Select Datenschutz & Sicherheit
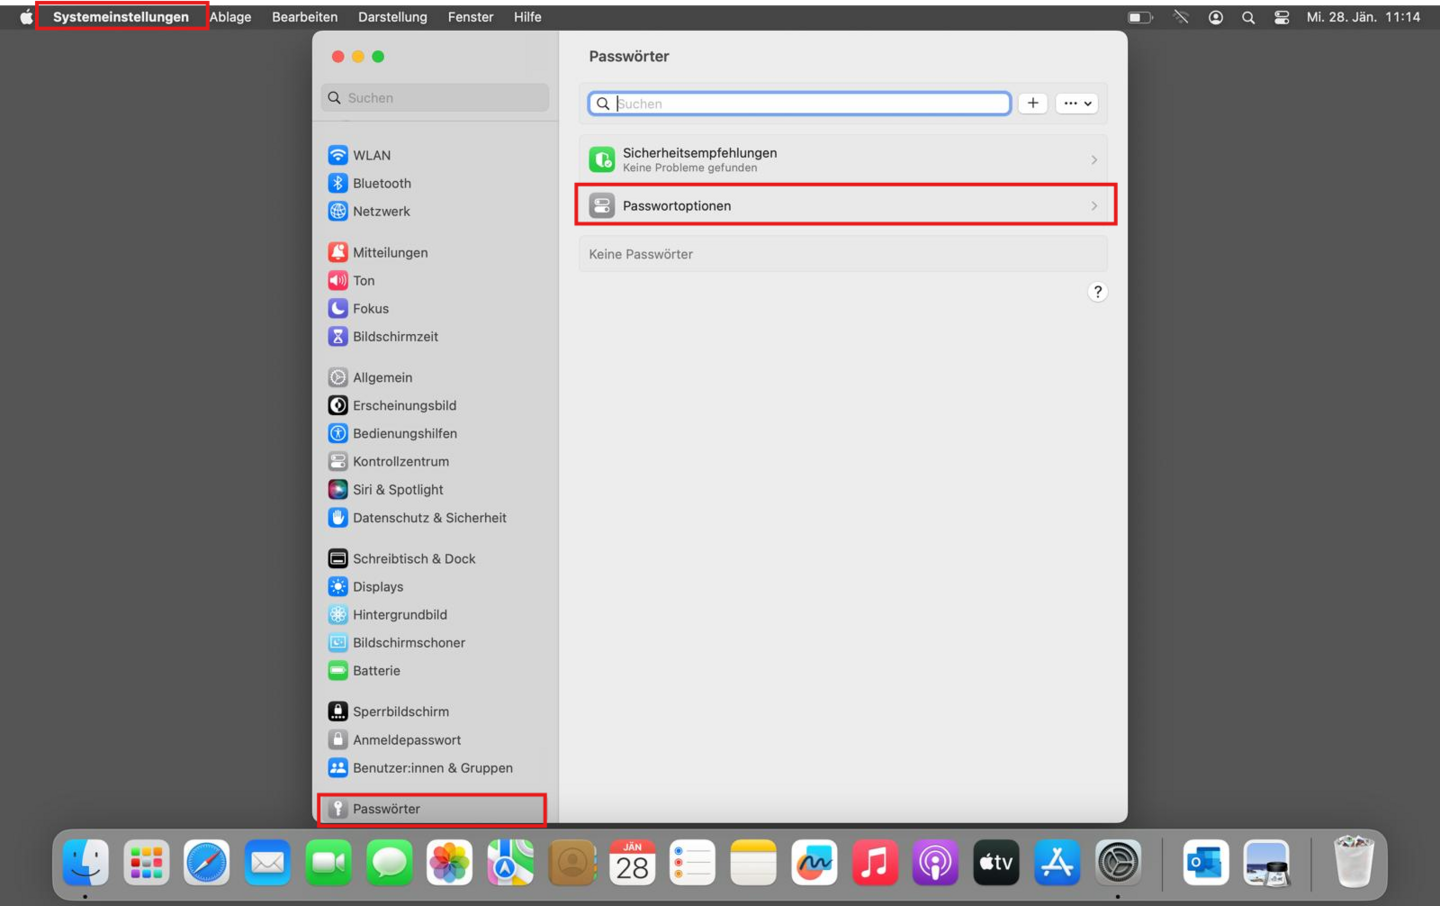Image resolution: width=1440 pixels, height=906 pixels. coord(429,517)
